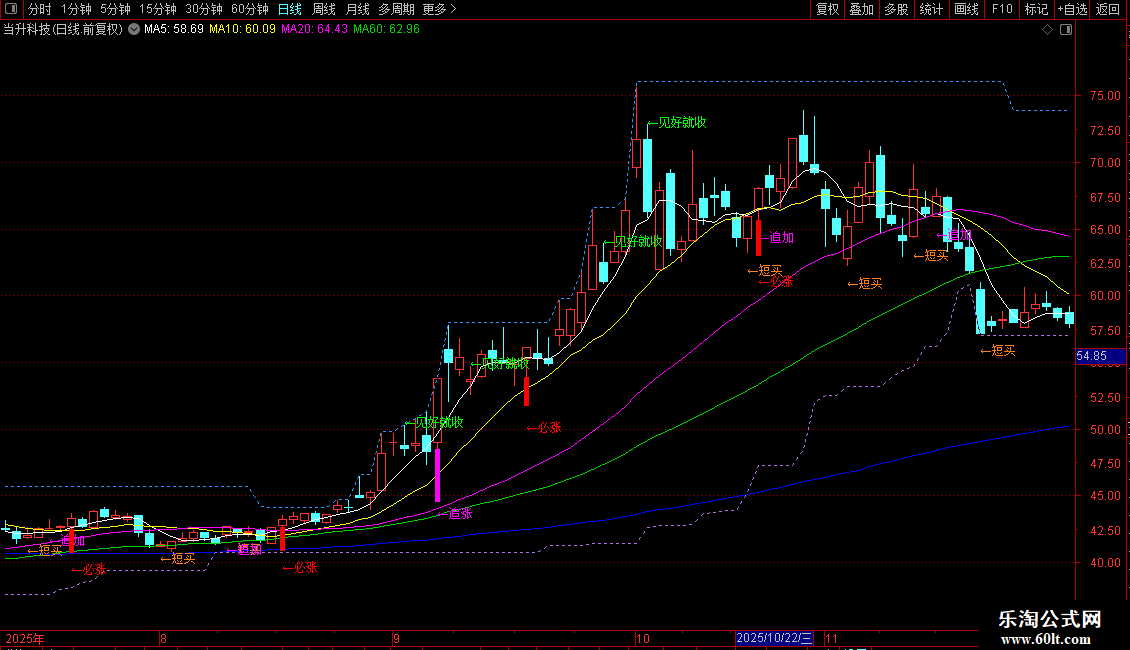The height and width of the screenshot is (650, 1130).
Task: Select the 60分钟 period tab
Action: 249,9
